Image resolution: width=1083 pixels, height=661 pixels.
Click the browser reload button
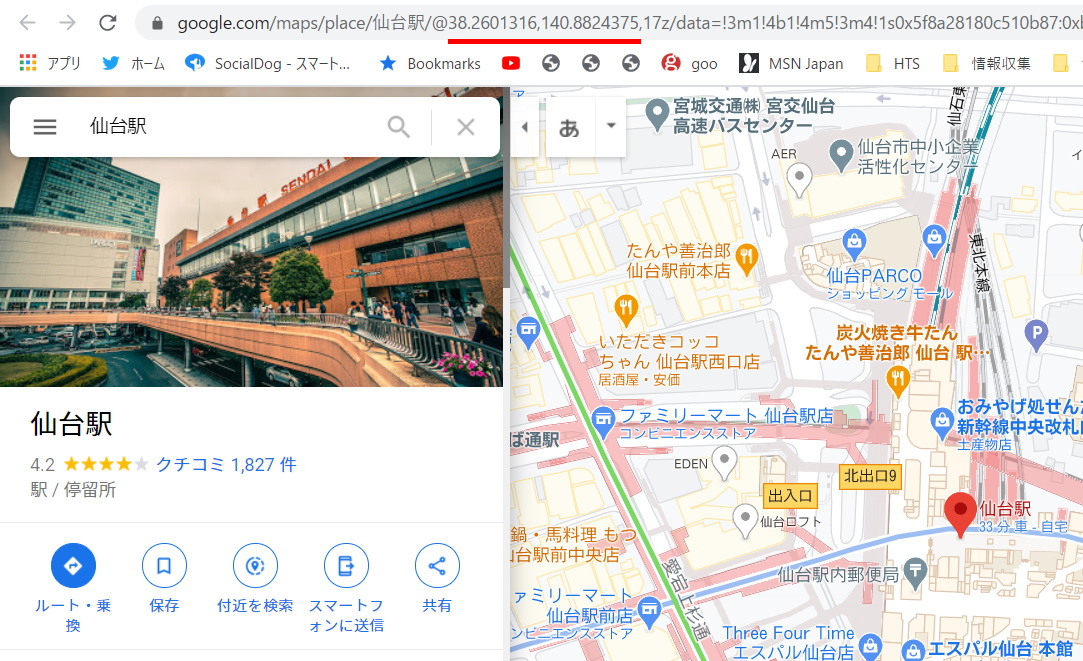[107, 22]
